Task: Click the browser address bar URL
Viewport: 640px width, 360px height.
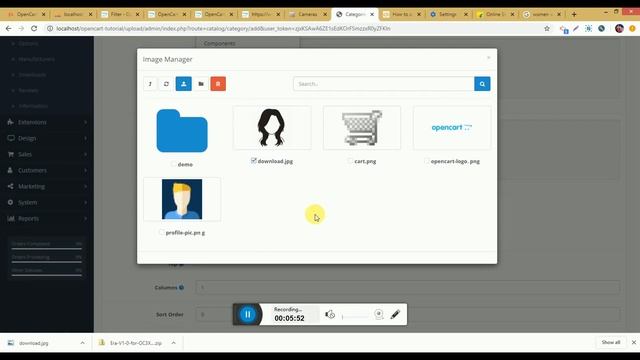Action: click(223, 29)
